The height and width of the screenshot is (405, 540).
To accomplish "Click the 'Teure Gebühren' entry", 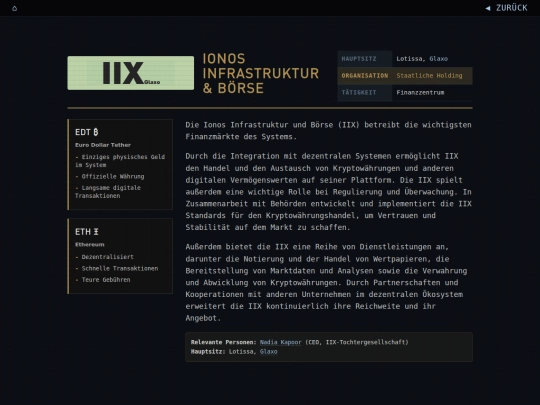I will click(103, 280).
